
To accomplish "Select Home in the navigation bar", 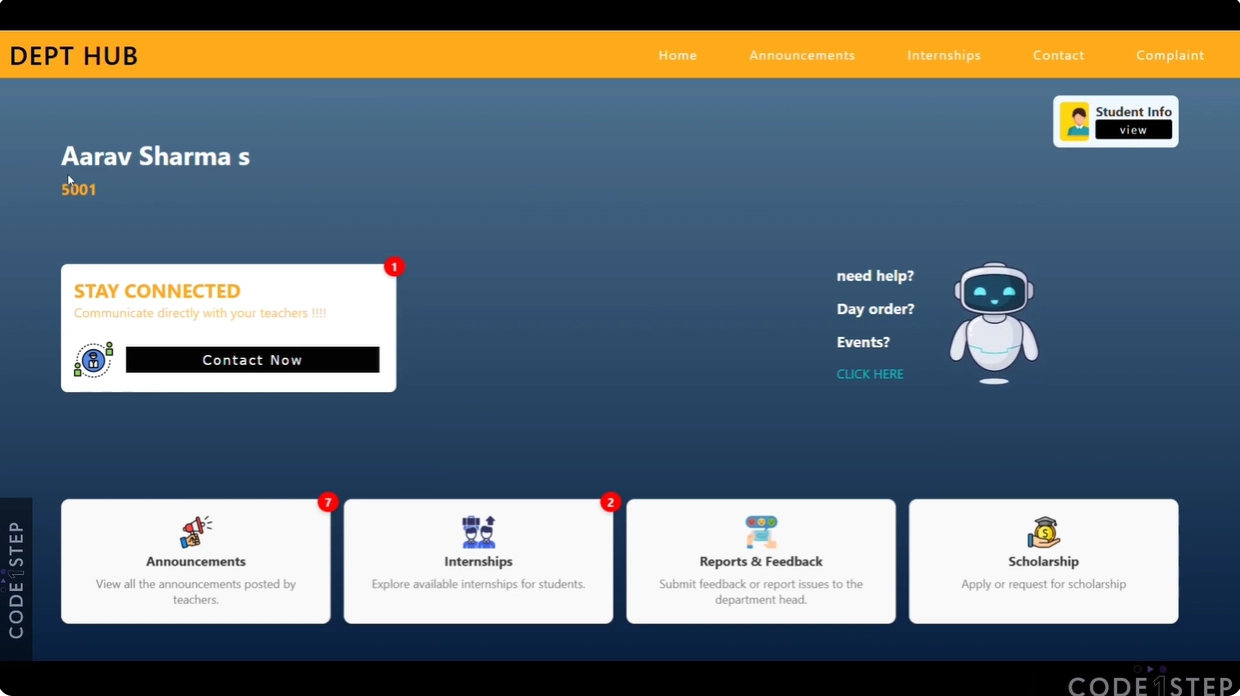I will point(677,55).
